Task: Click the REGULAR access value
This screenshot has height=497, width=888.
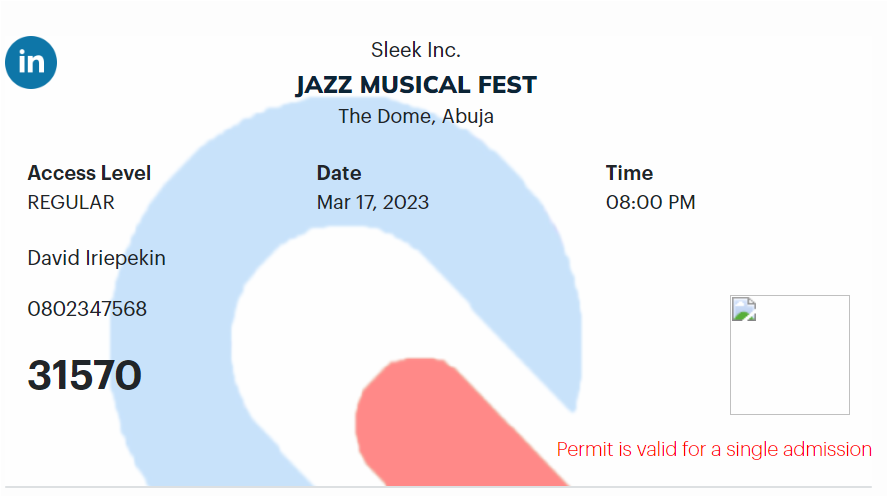Action: point(71,202)
